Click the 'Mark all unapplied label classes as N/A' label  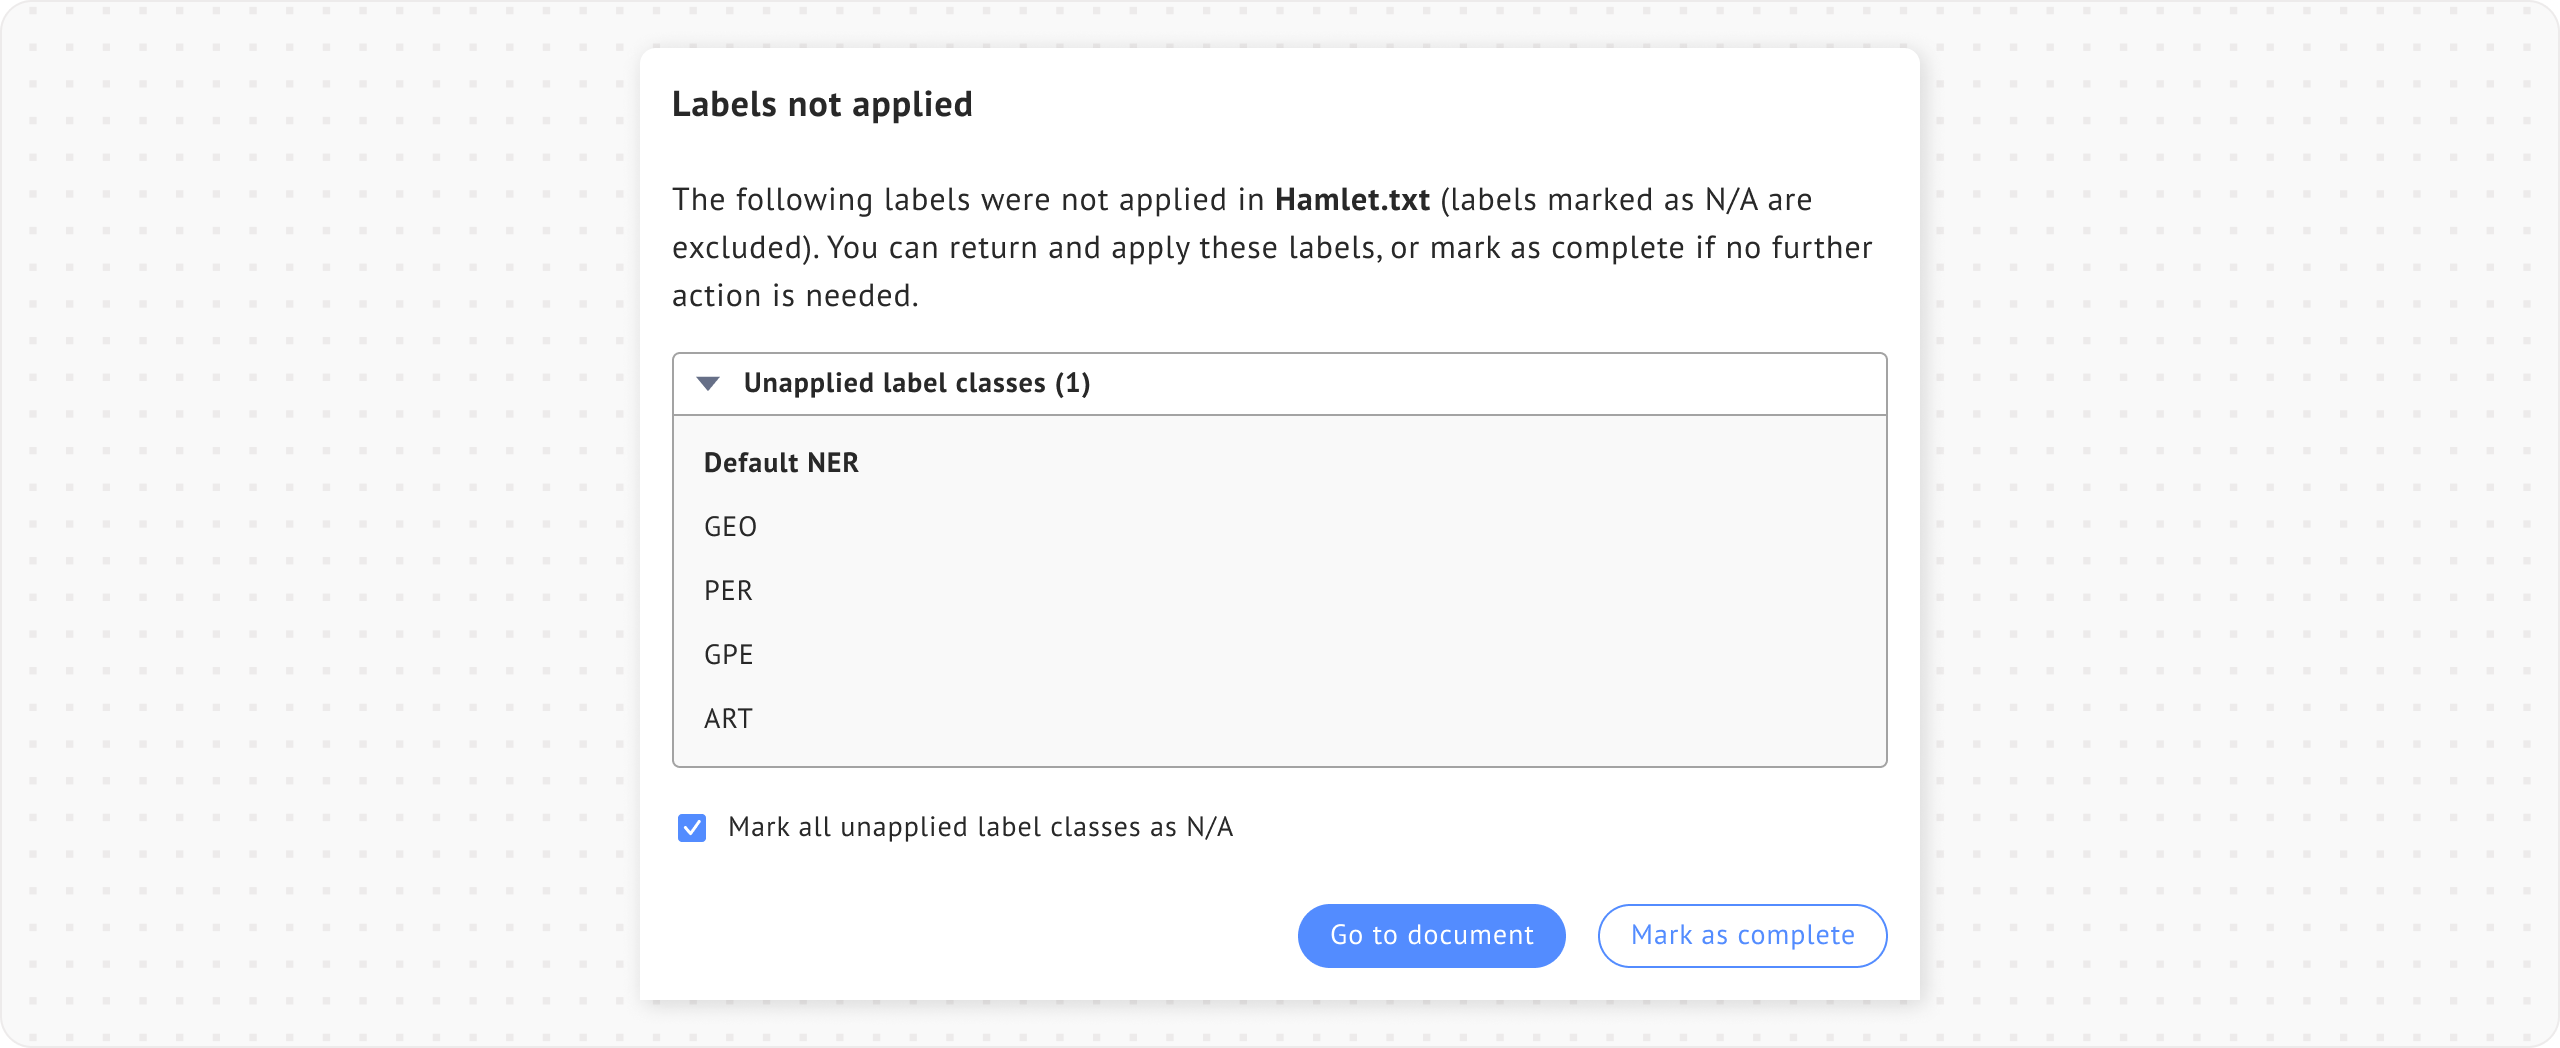pyautogui.click(x=980, y=828)
